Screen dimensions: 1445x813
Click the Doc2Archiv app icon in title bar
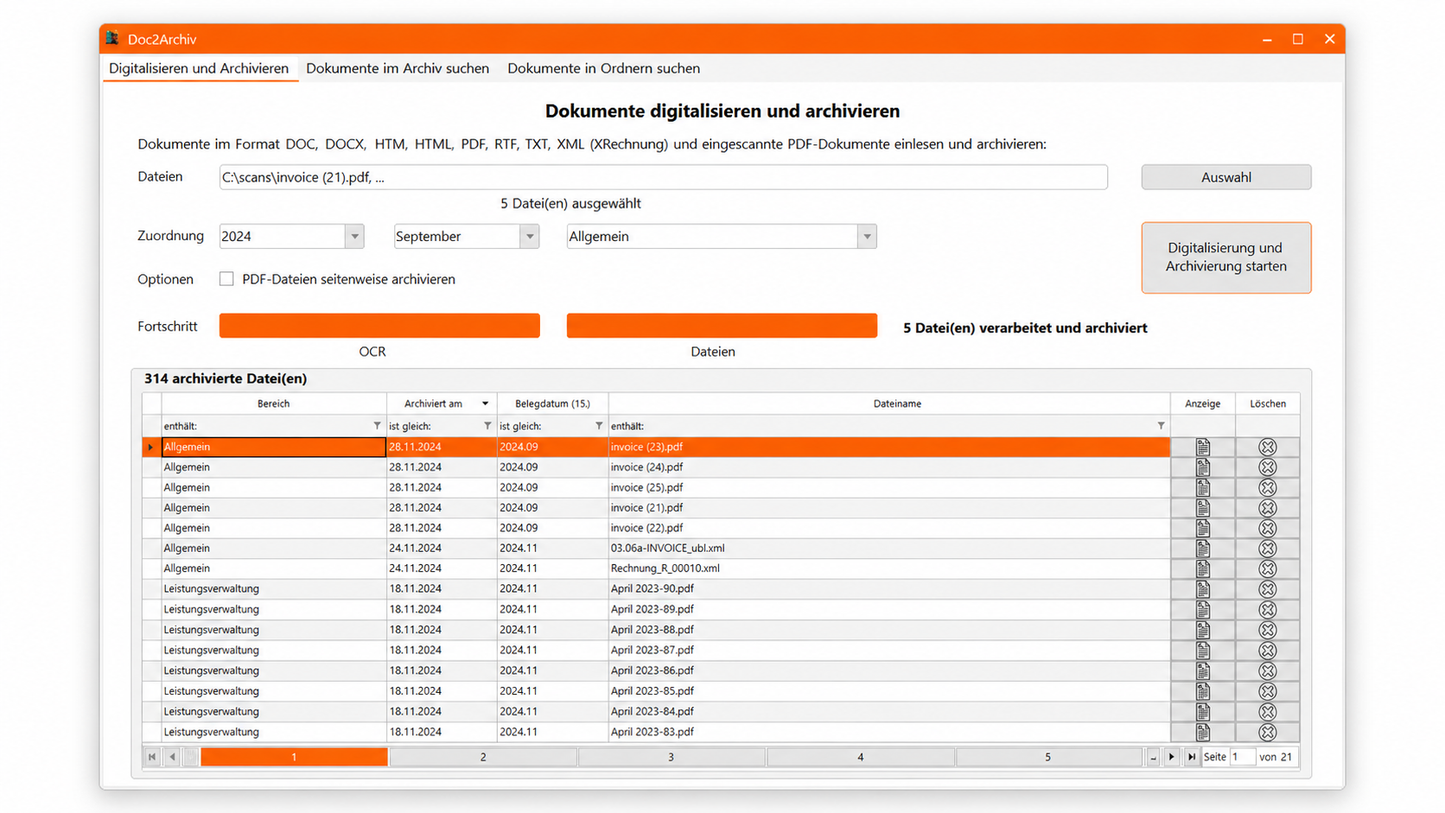tap(113, 39)
